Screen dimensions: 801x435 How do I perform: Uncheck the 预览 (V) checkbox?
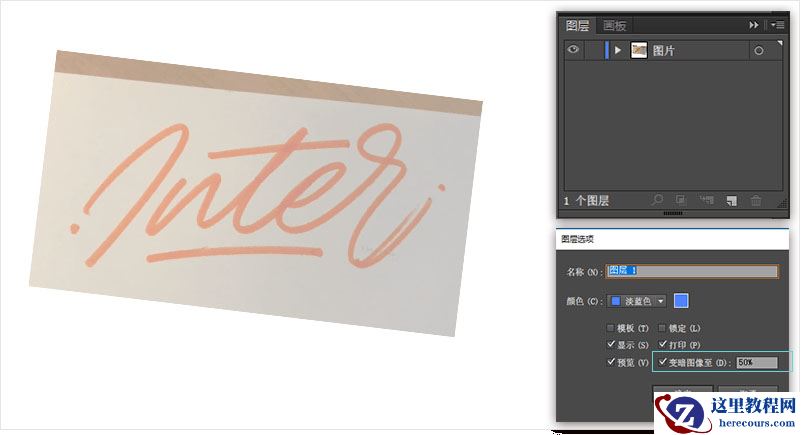610,361
